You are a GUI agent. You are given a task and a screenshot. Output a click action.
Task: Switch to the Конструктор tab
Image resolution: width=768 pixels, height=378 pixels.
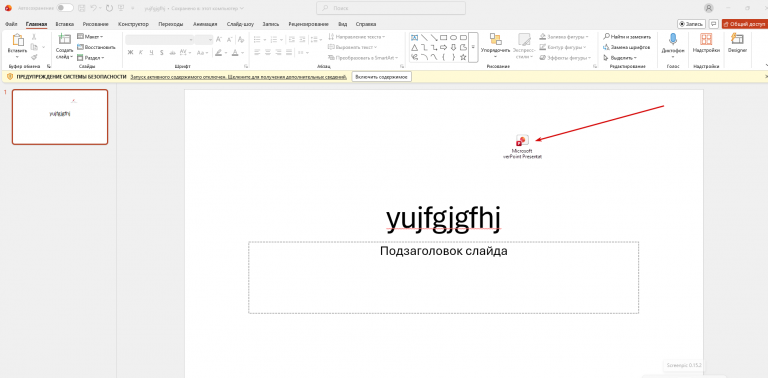click(x=133, y=24)
